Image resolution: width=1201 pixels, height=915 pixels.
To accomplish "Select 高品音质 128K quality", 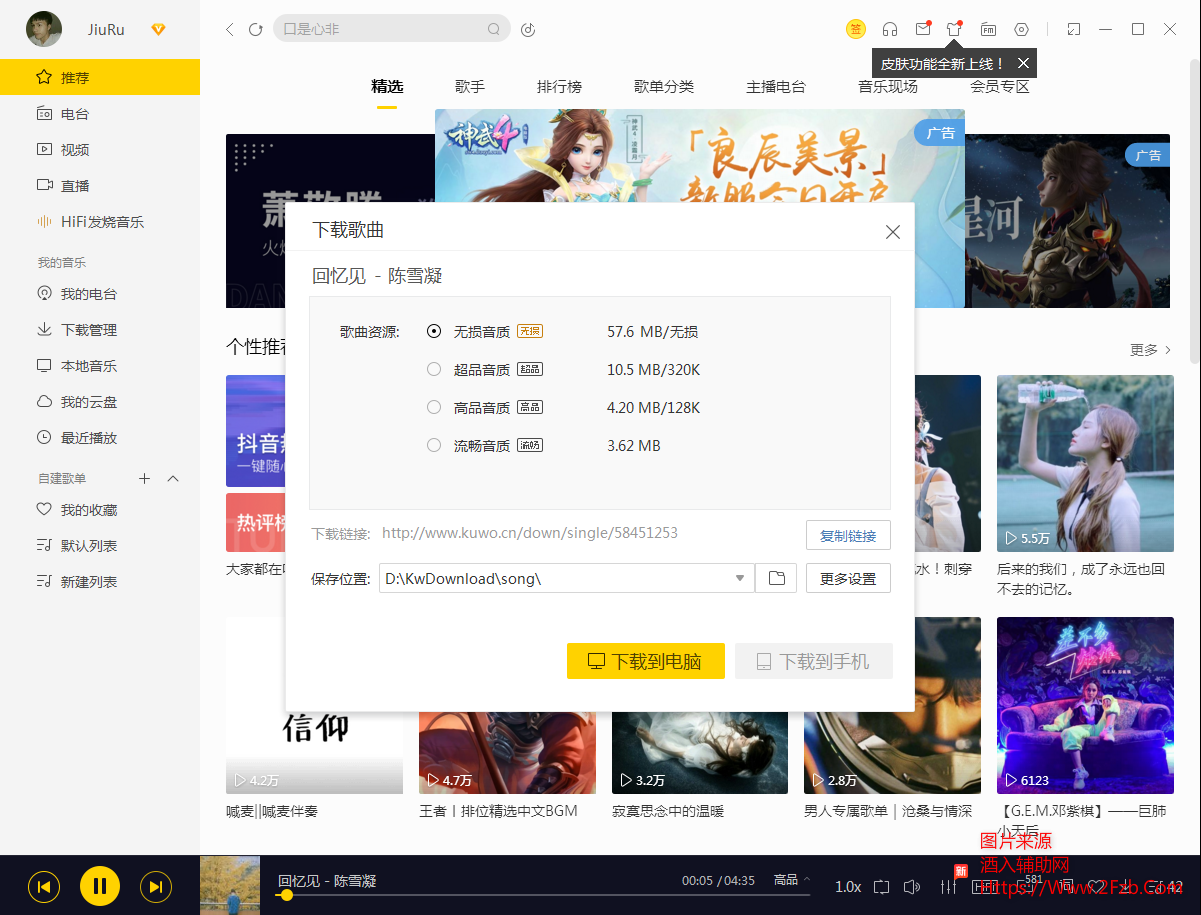I will pyautogui.click(x=434, y=407).
